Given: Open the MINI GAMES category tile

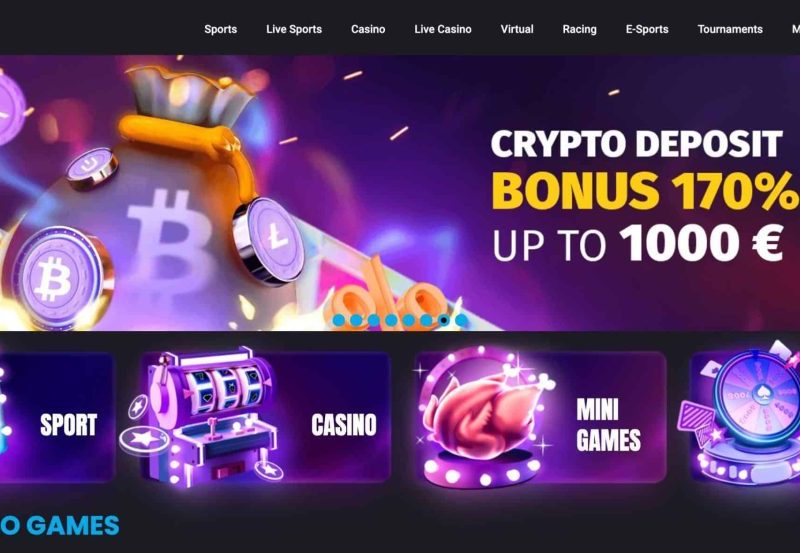Looking at the screenshot, I should click(x=541, y=417).
